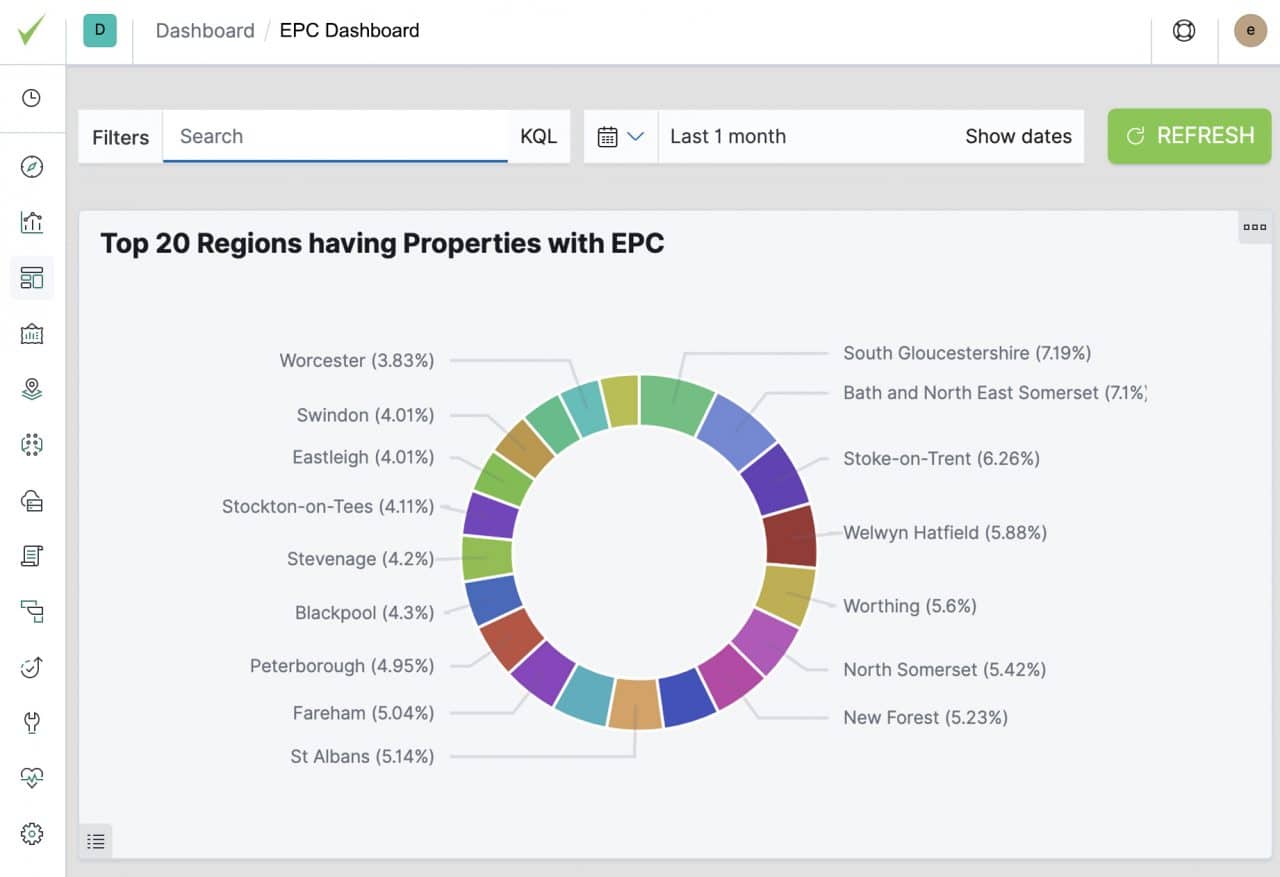1280x877 pixels.
Task: Click inside the Search query field
Action: [x=335, y=136]
